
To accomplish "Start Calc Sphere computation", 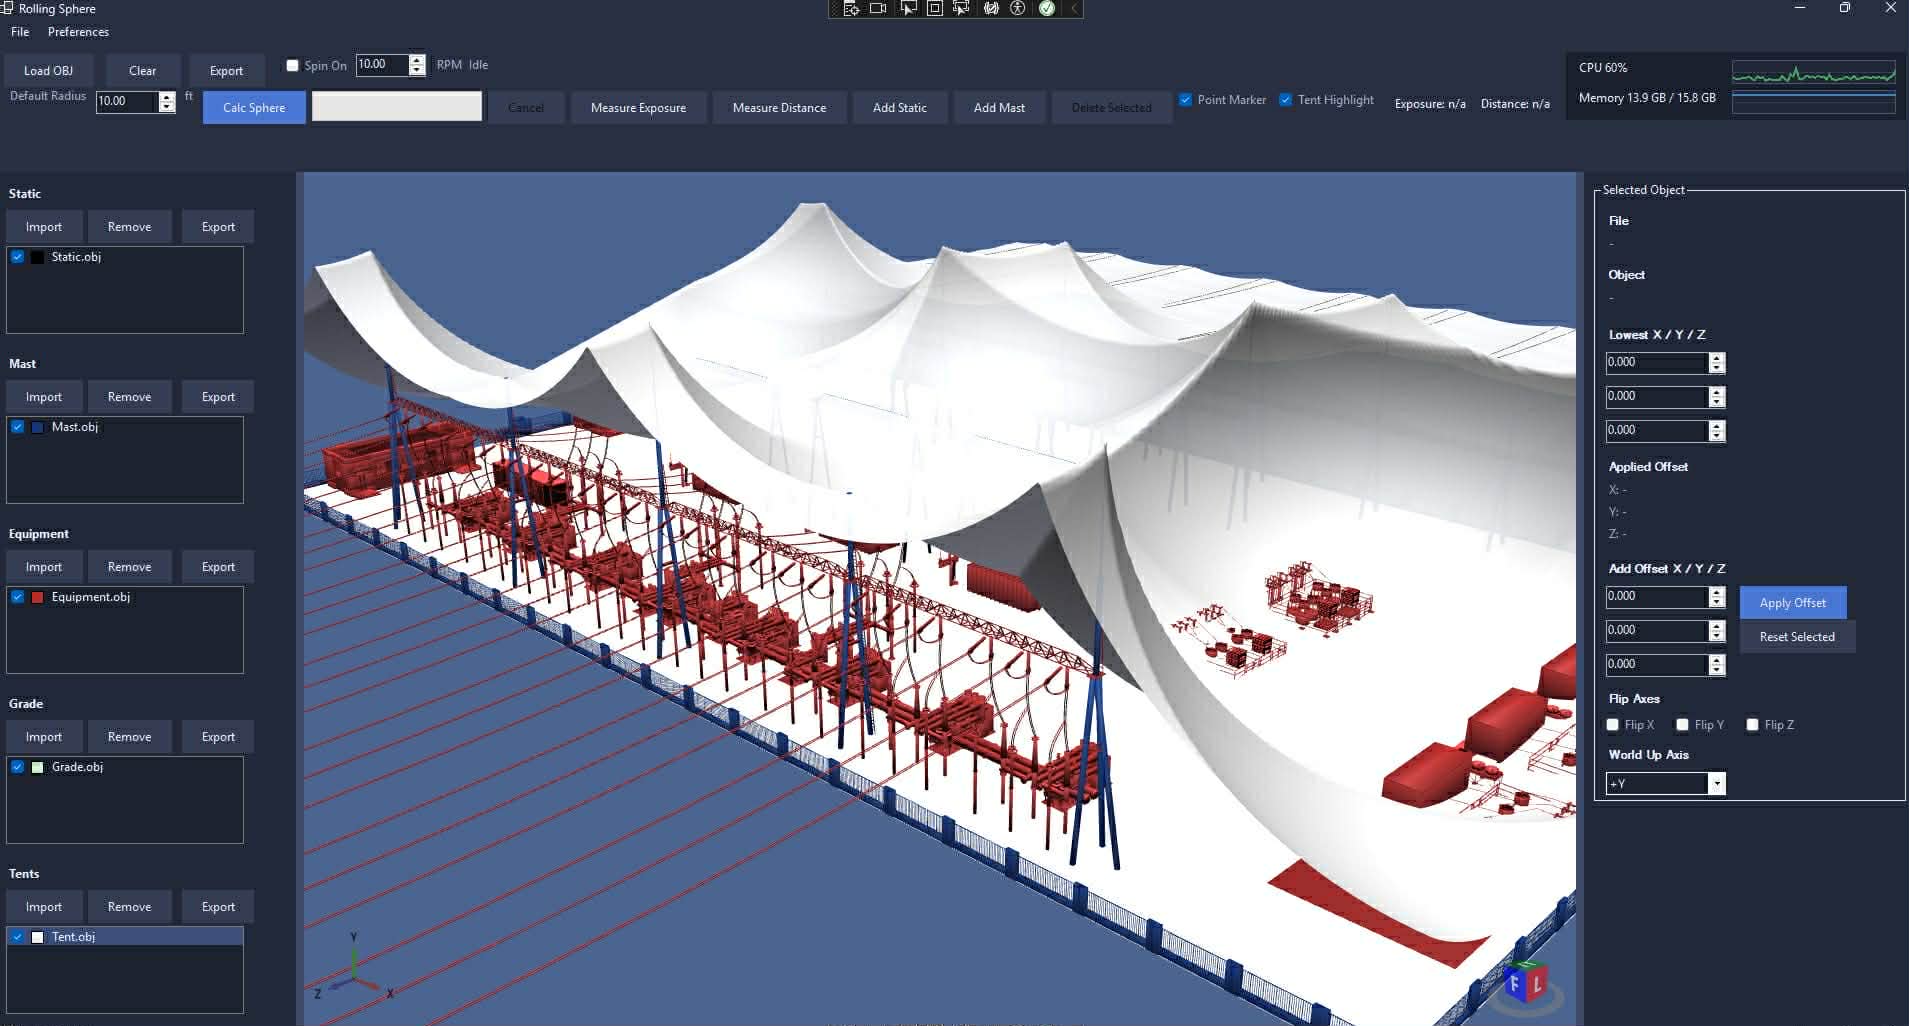I will (254, 108).
